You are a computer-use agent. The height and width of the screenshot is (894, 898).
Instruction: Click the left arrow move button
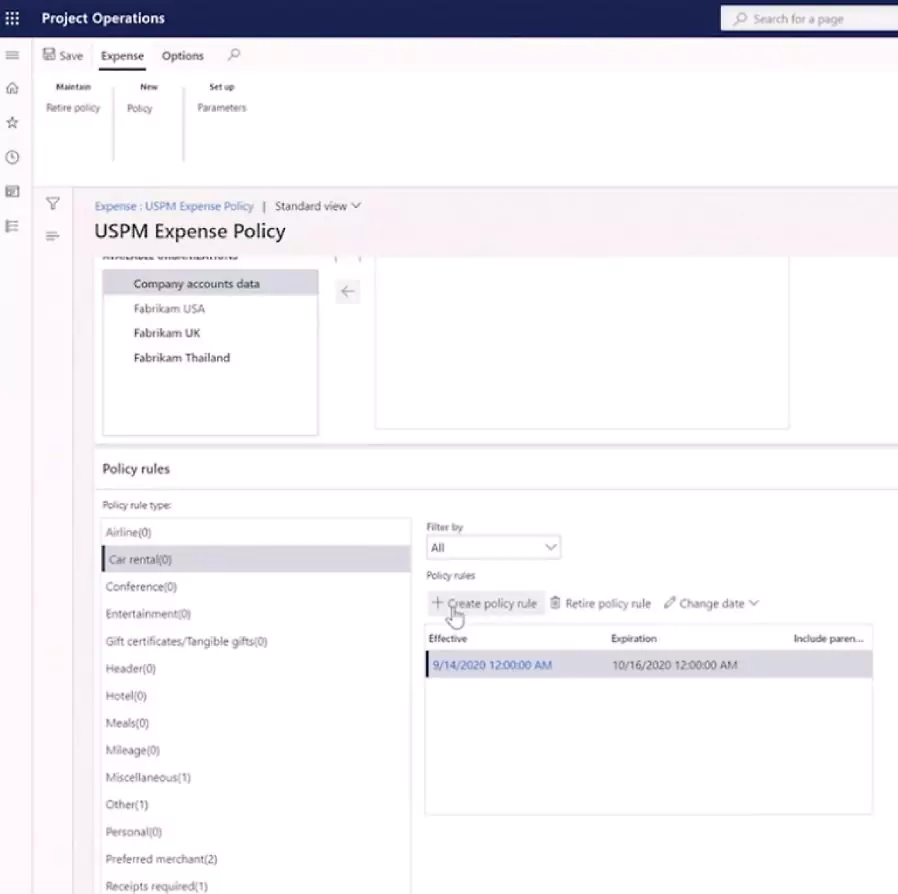(347, 292)
